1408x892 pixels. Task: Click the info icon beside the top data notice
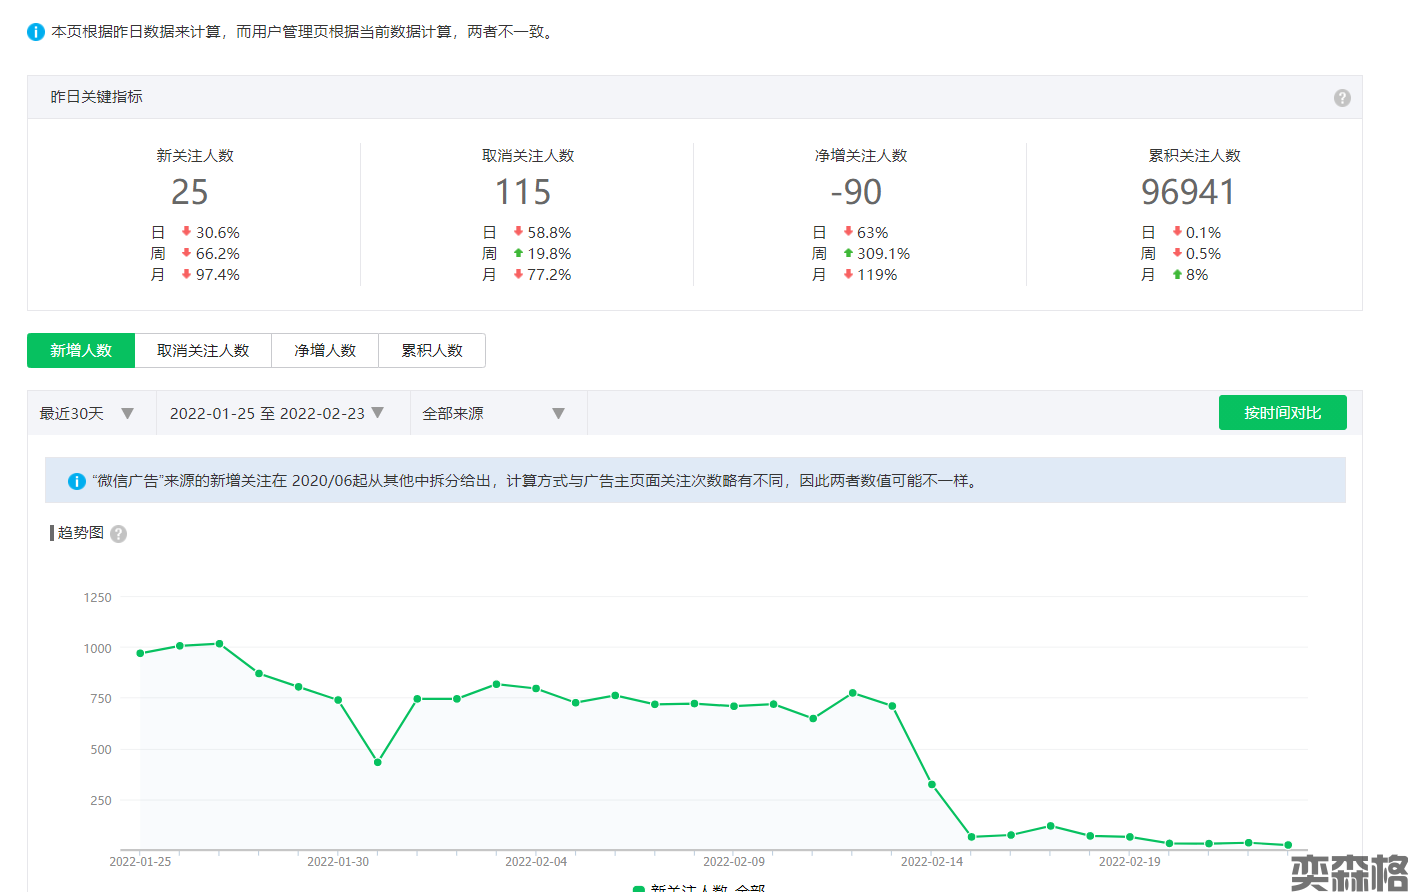(36, 32)
